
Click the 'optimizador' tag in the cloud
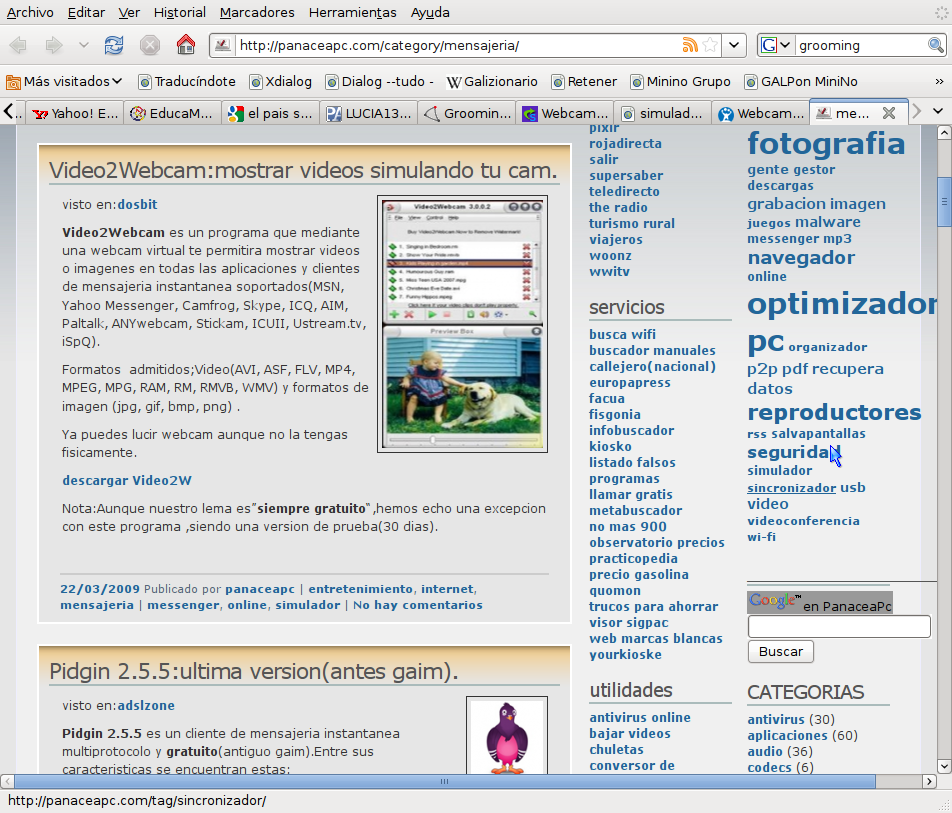point(842,304)
